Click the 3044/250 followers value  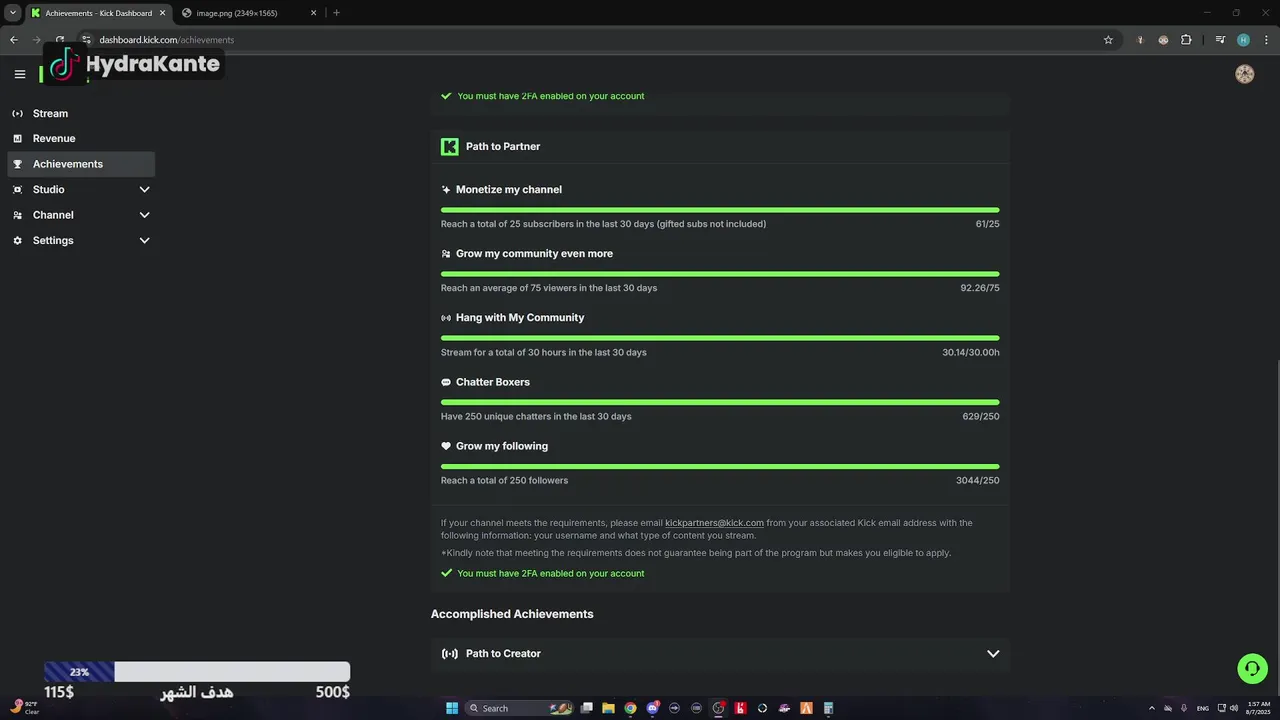click(978, 480)
